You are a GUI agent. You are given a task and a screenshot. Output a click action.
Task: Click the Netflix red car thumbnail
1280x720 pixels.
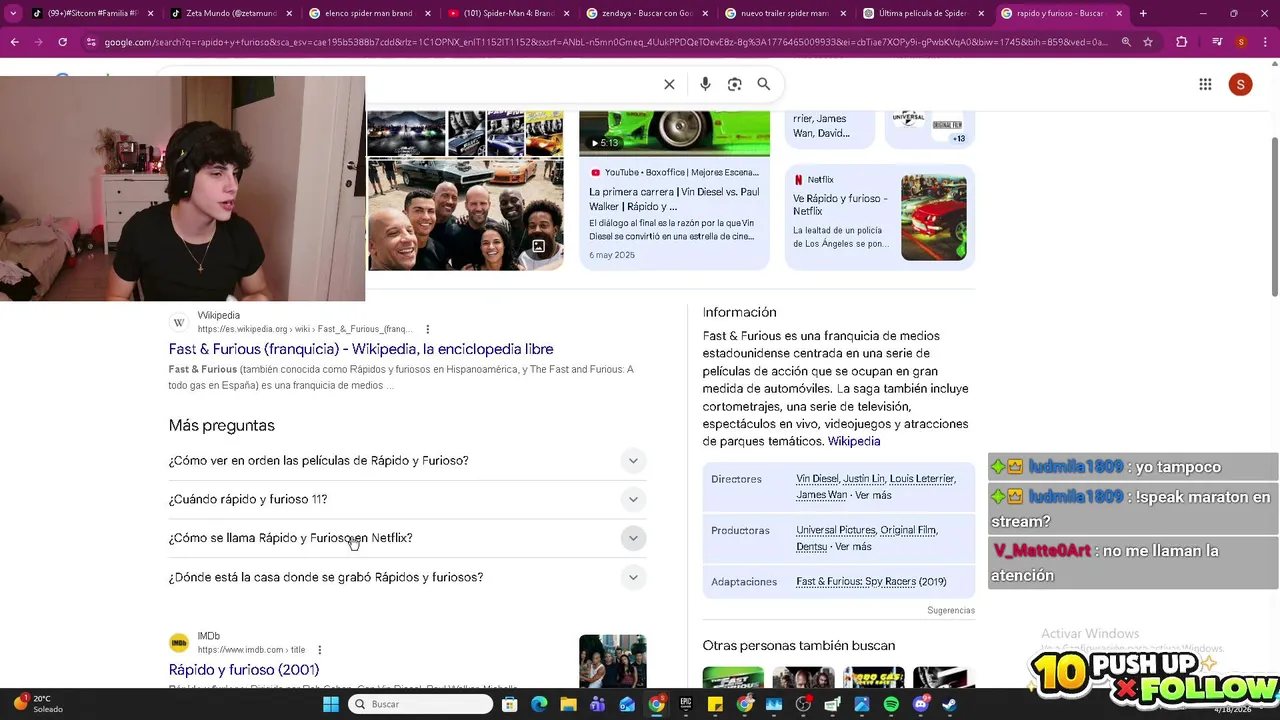click(x=934, y=218)
